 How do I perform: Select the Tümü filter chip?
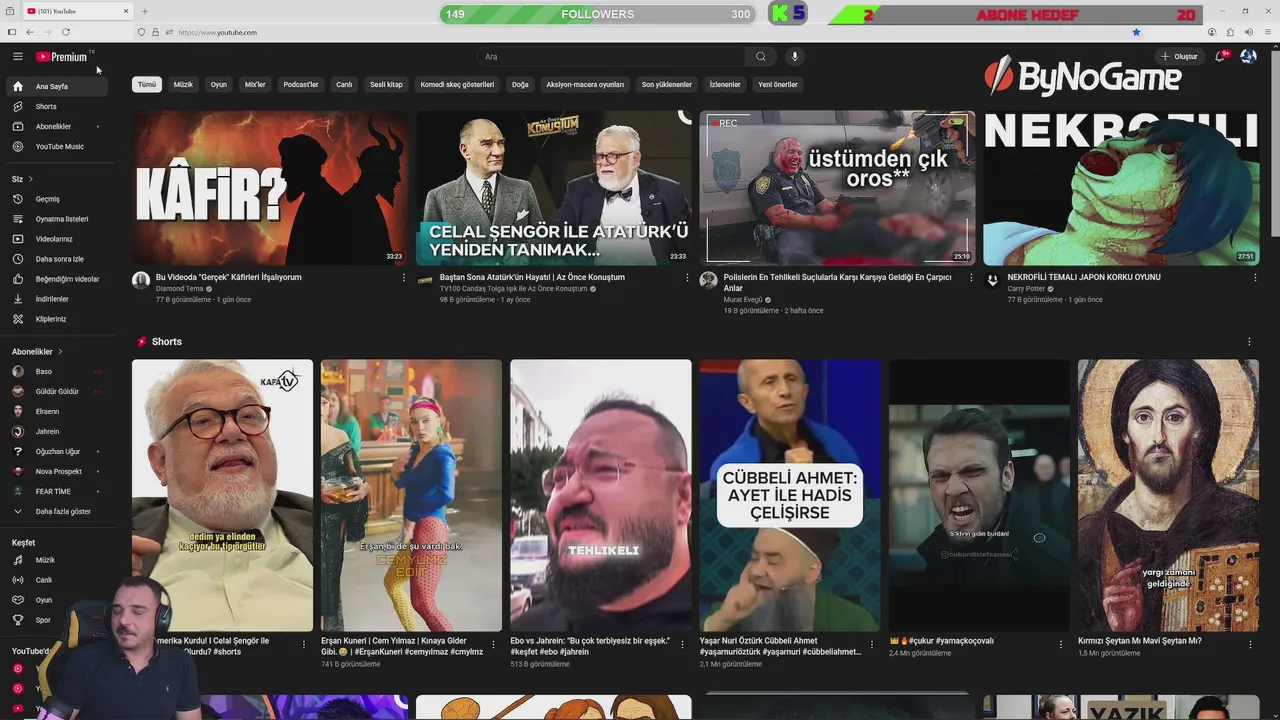point(147,85)
